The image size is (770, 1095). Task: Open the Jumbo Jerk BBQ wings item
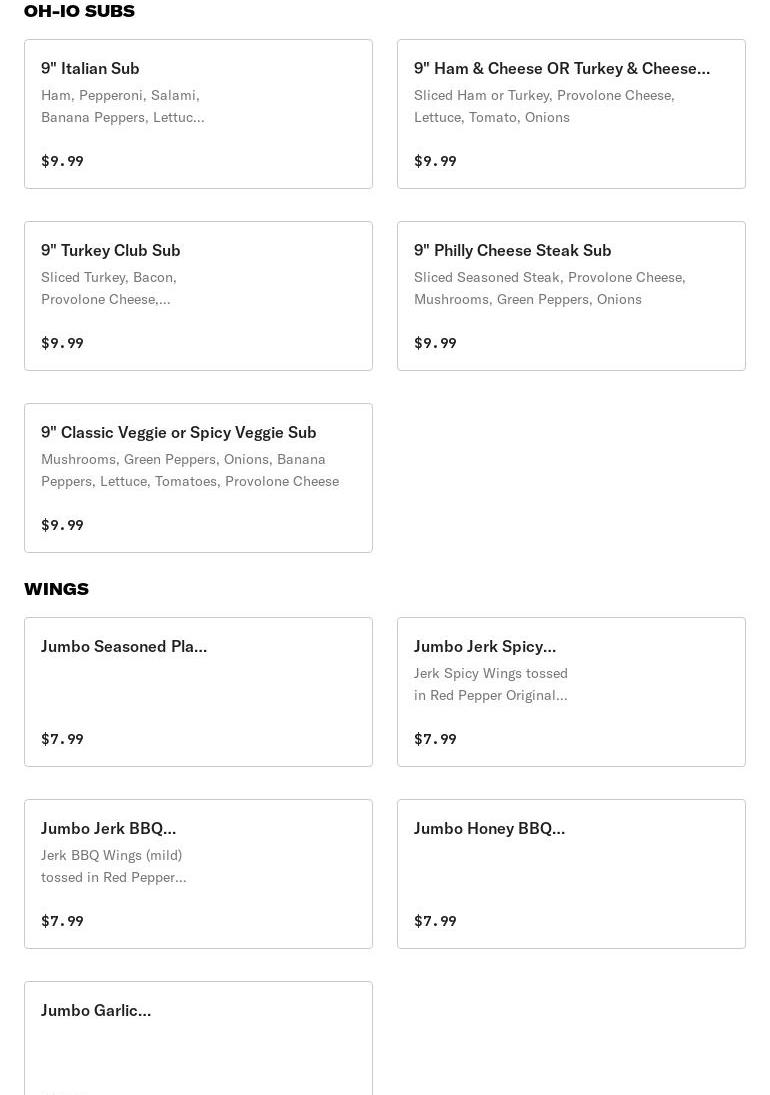pos(198,873)
